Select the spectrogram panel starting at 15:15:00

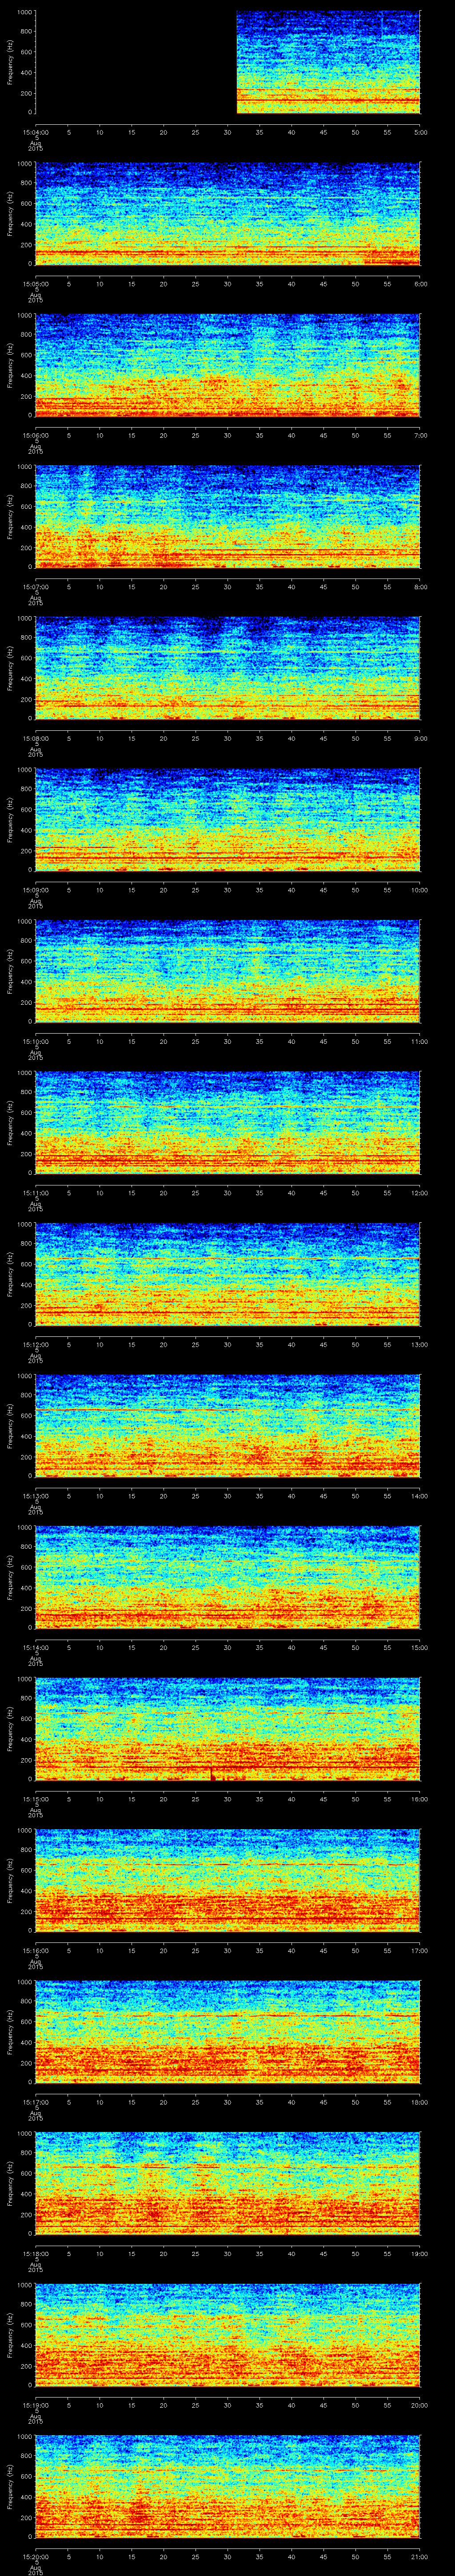coord(228,1729)
